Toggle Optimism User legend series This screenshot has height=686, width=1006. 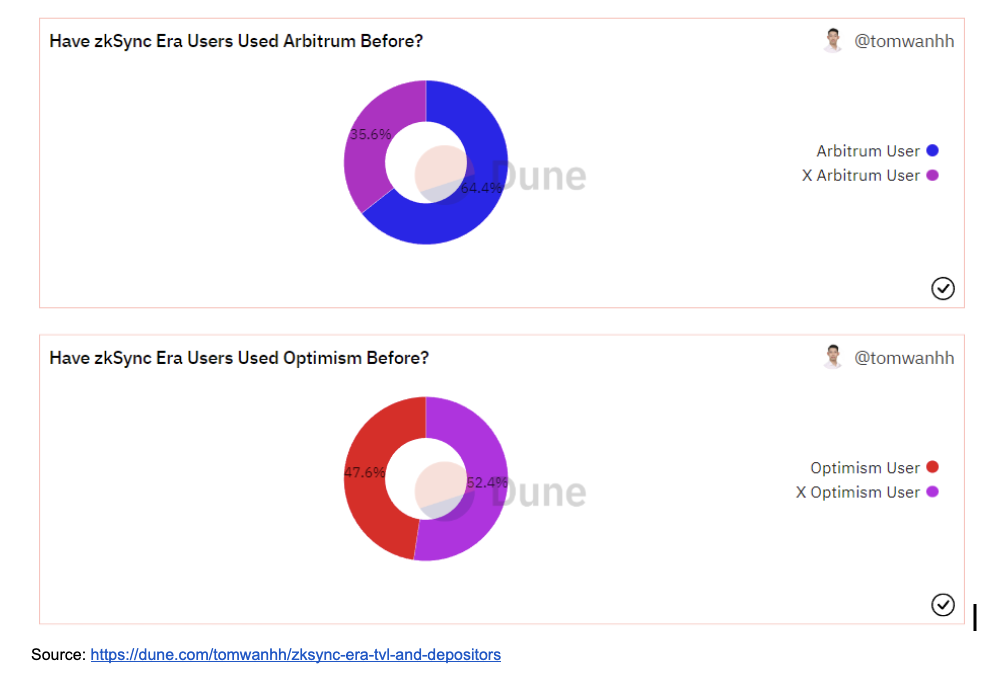coord(874,467)
